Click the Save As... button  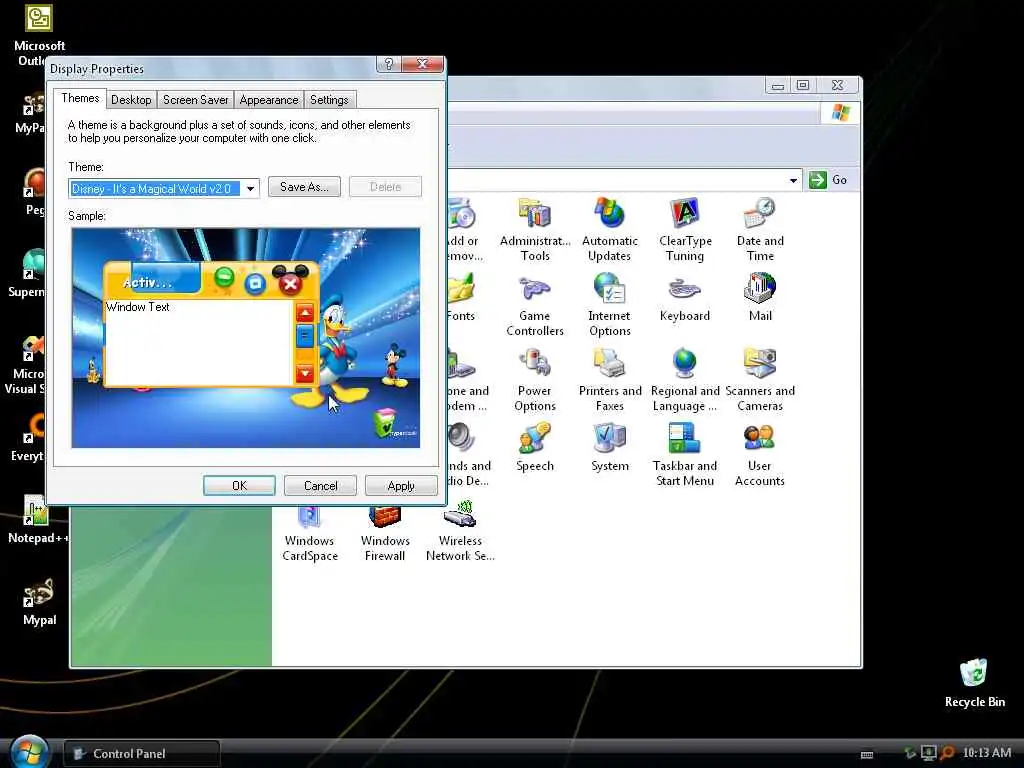(304, 187)
